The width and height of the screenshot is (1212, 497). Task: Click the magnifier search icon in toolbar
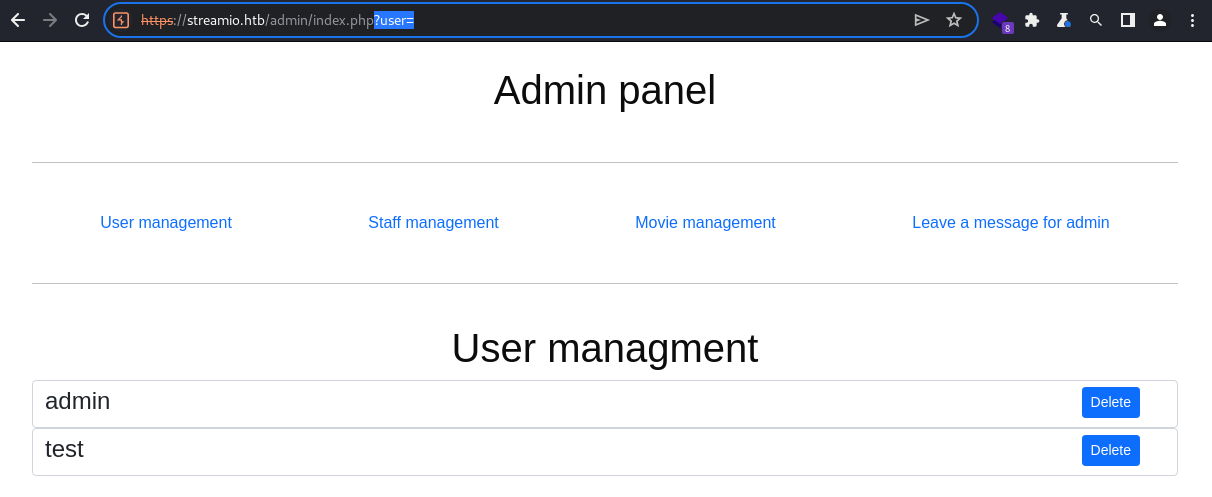point(1096,20)
